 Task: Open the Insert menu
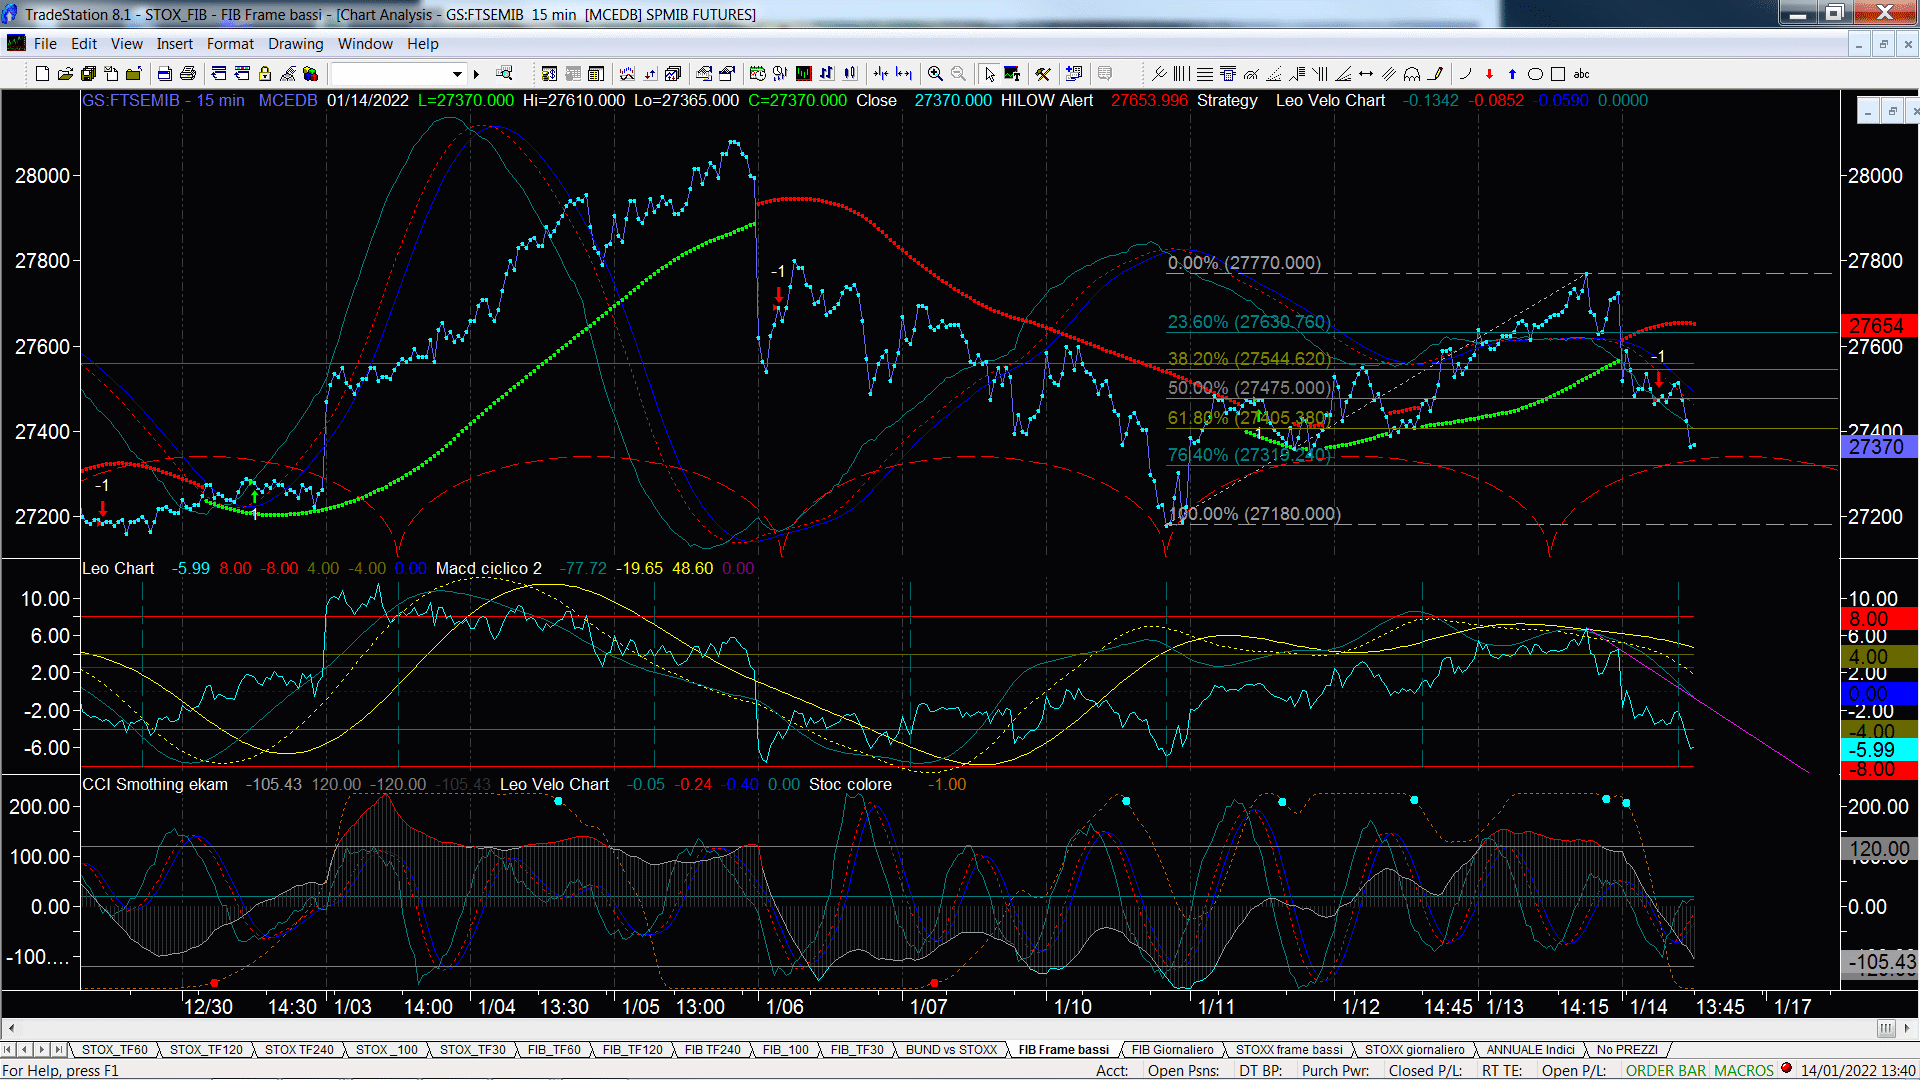(174, 44)
